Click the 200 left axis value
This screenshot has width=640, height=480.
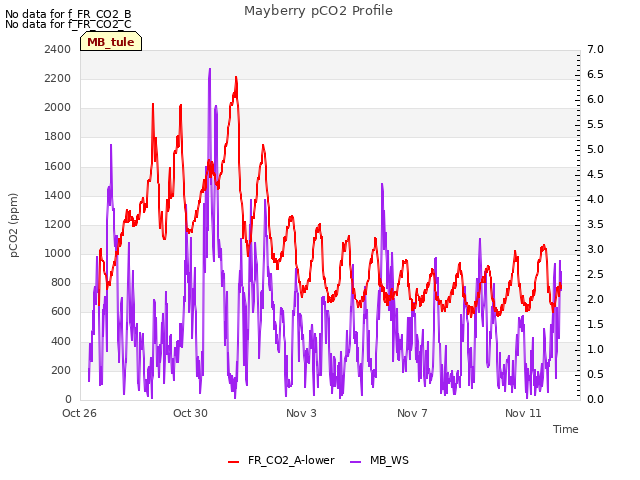point(61,370)
